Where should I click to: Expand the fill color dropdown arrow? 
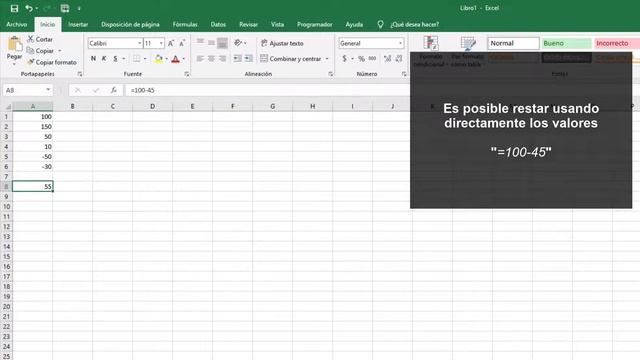[167, 59]
